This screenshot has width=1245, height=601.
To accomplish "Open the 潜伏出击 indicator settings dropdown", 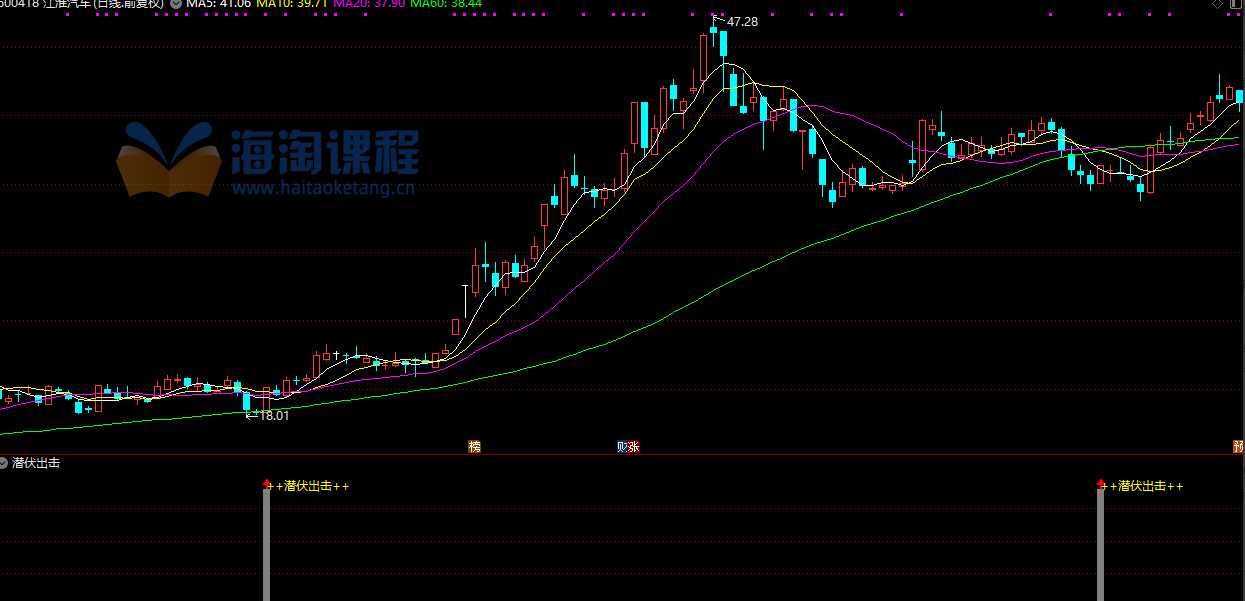I will coord(4,463).
